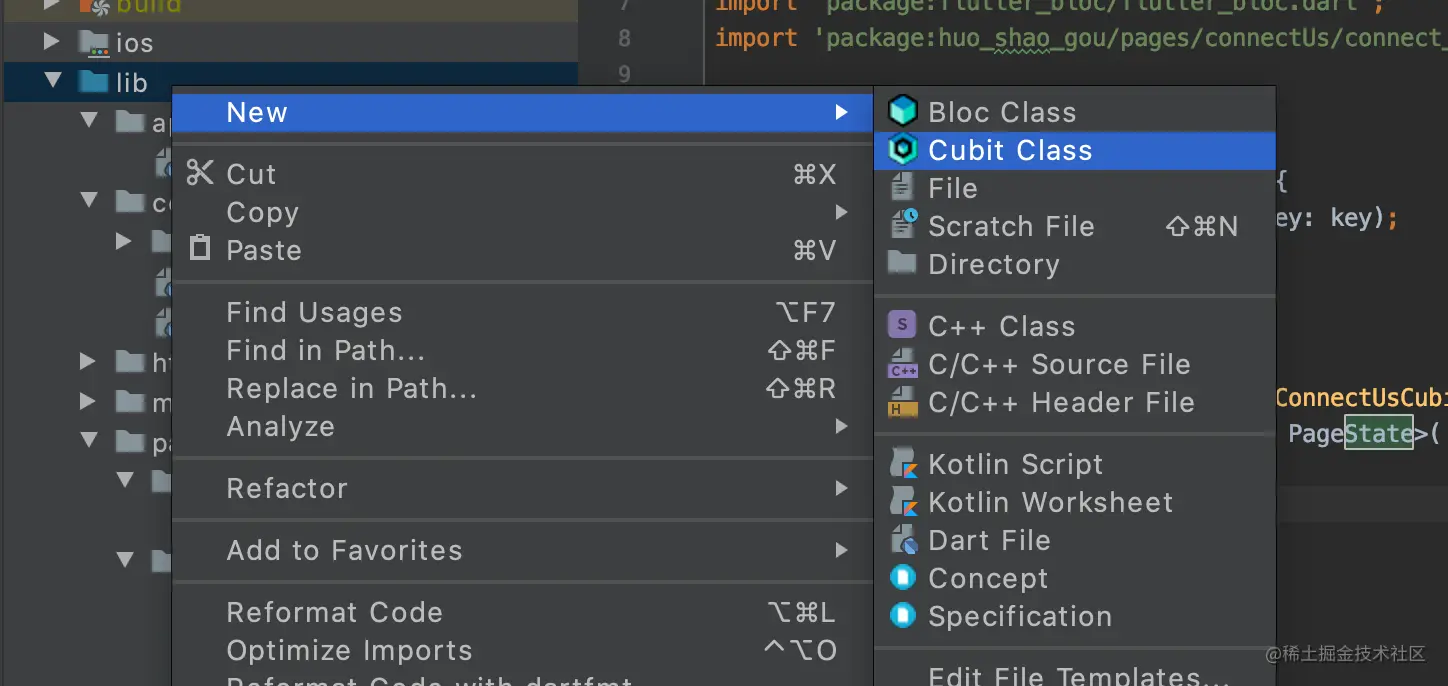Image resolution: width=1448 pixels, height=686 pixels.
Task: Click the Directory folder icon
Action: tap(903, 263)
